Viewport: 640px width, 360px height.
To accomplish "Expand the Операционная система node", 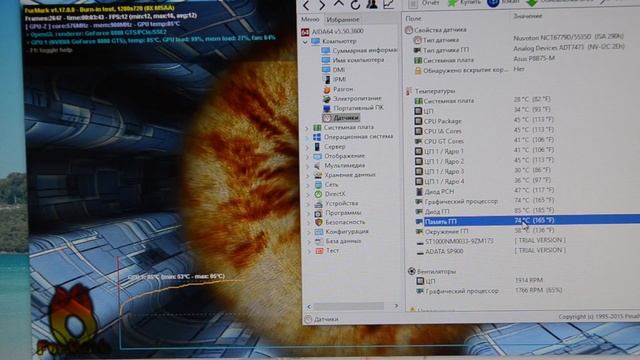I will tap(307, 138).
